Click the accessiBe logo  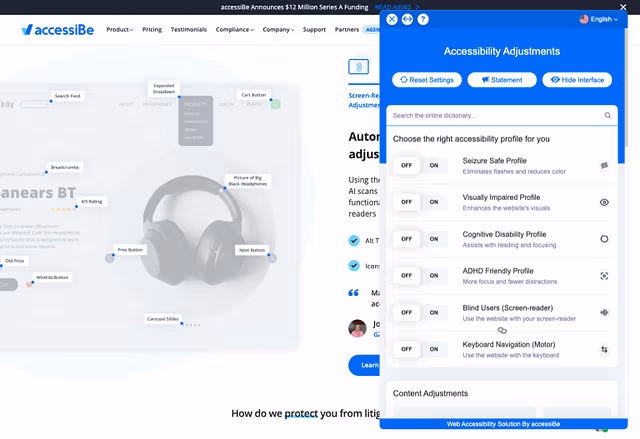click(58, 30)
